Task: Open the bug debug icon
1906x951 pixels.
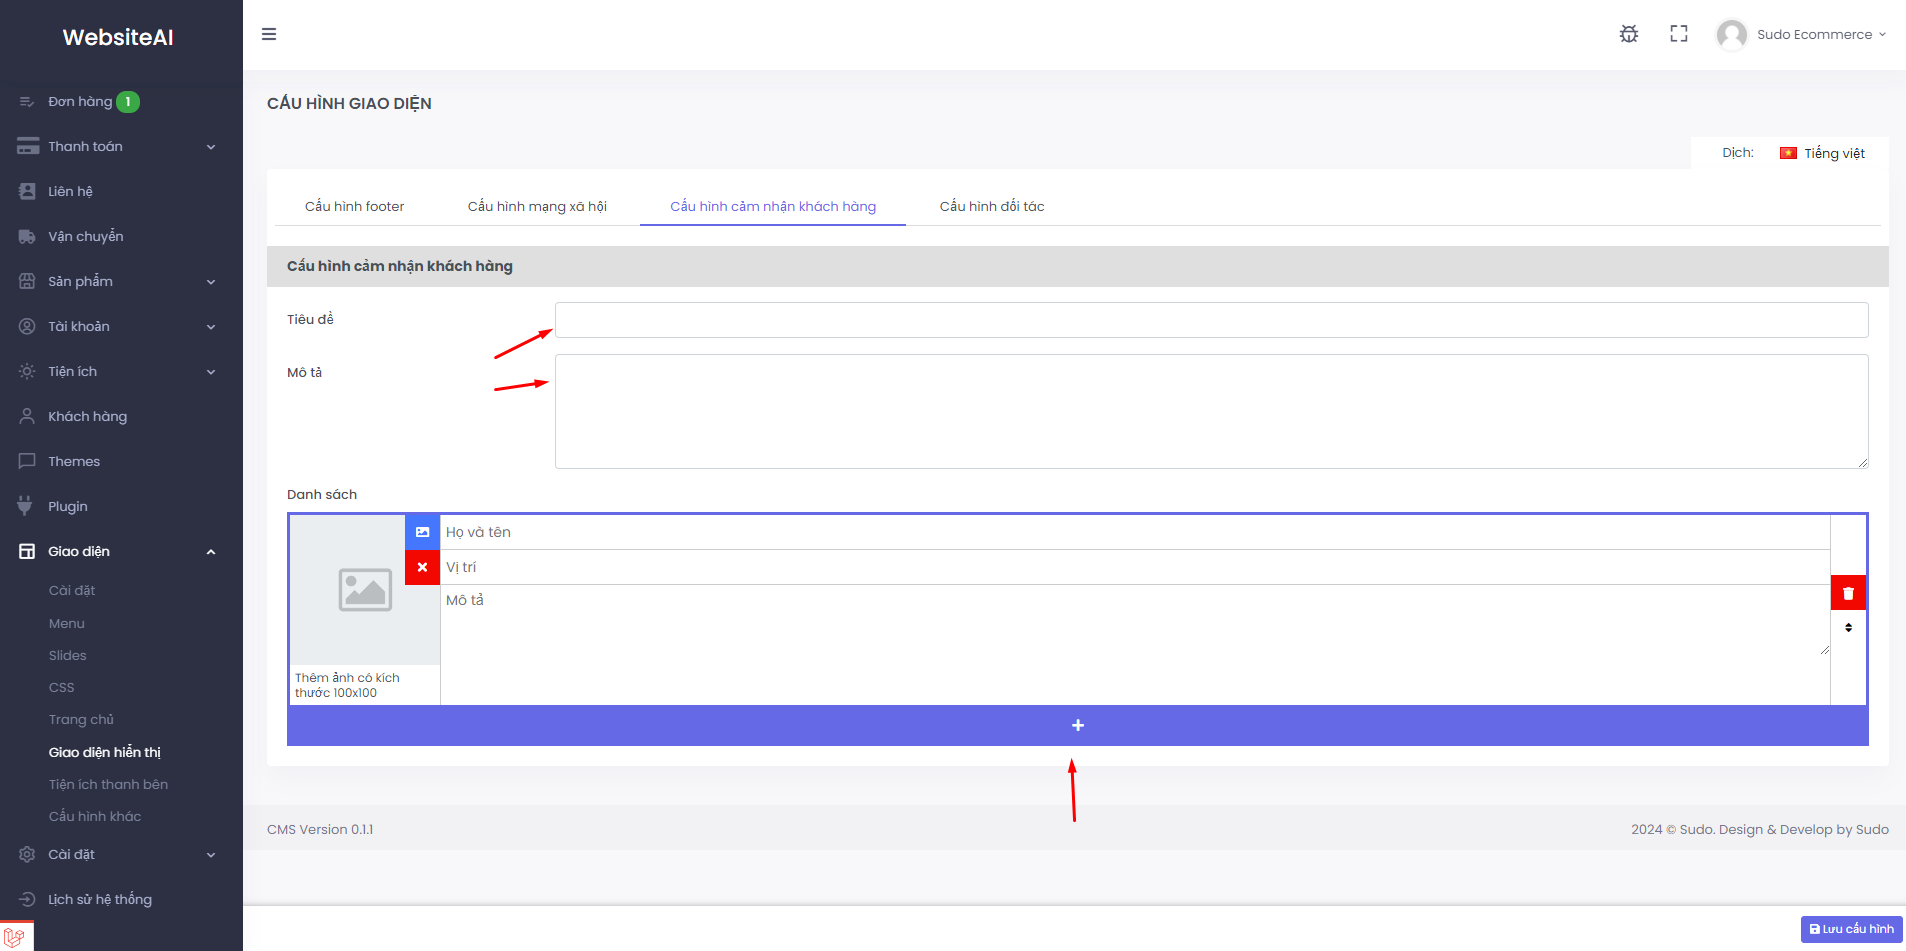Action: pos(1629,34)
